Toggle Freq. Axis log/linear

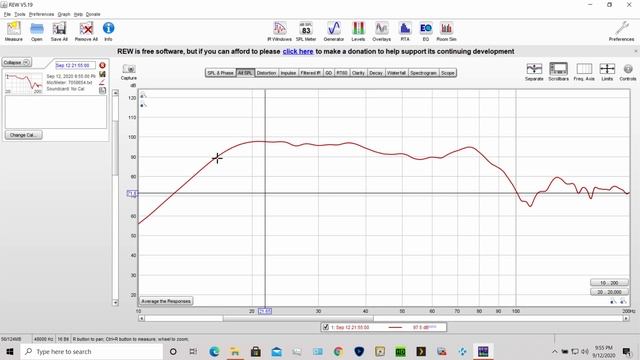(584, 71)
